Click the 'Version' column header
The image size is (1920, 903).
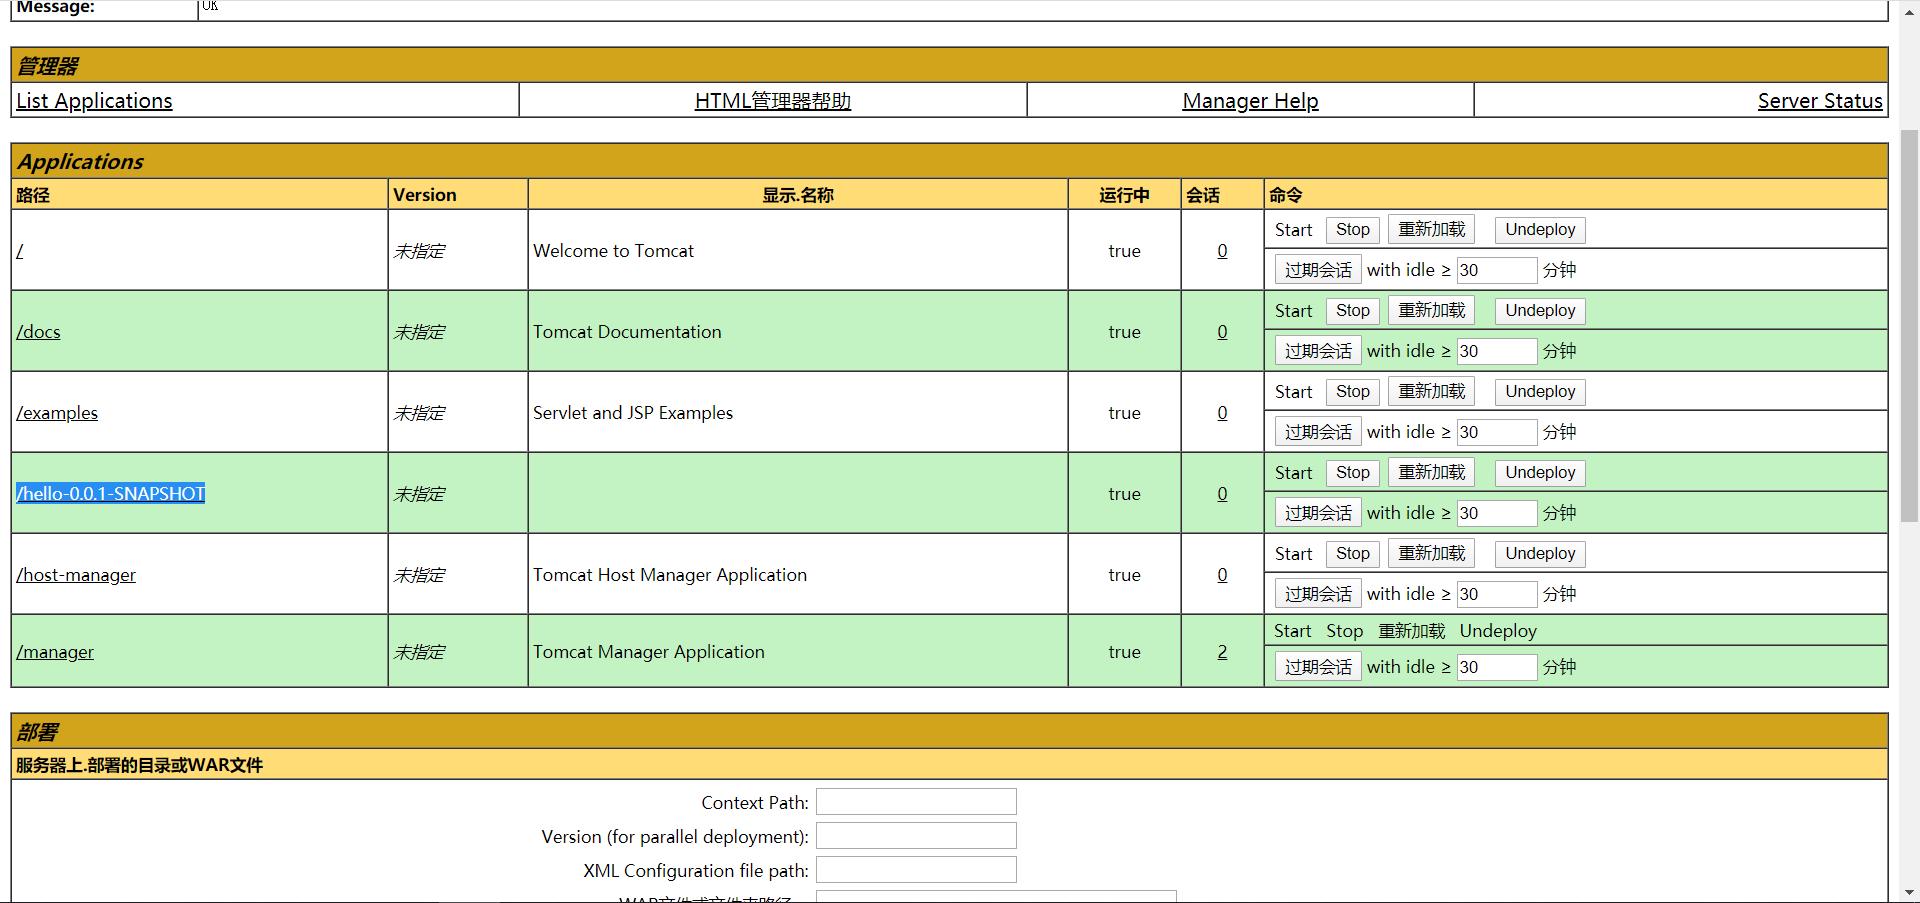coord(458,195)
